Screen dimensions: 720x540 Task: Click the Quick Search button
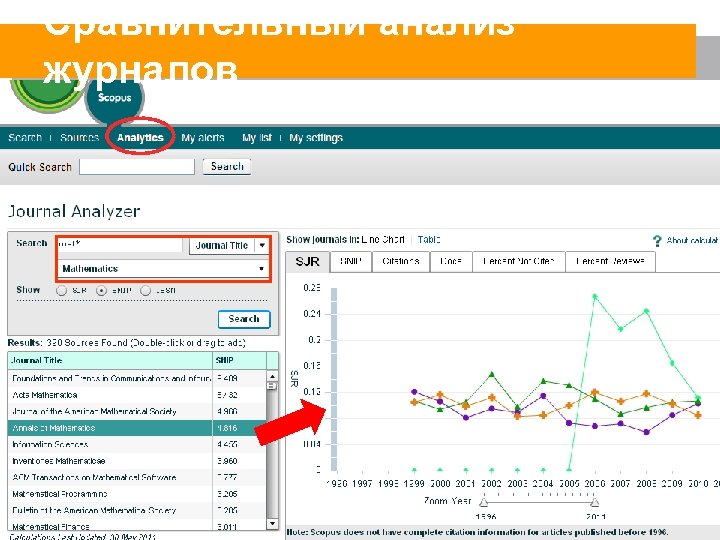point(227,166)
